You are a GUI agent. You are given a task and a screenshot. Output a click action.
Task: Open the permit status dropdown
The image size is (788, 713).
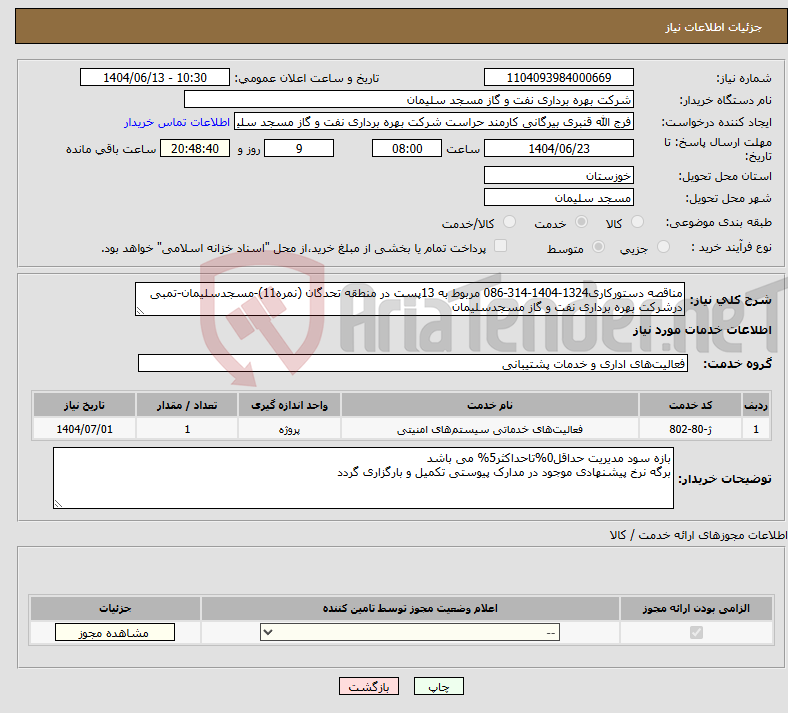click(410, 632)
